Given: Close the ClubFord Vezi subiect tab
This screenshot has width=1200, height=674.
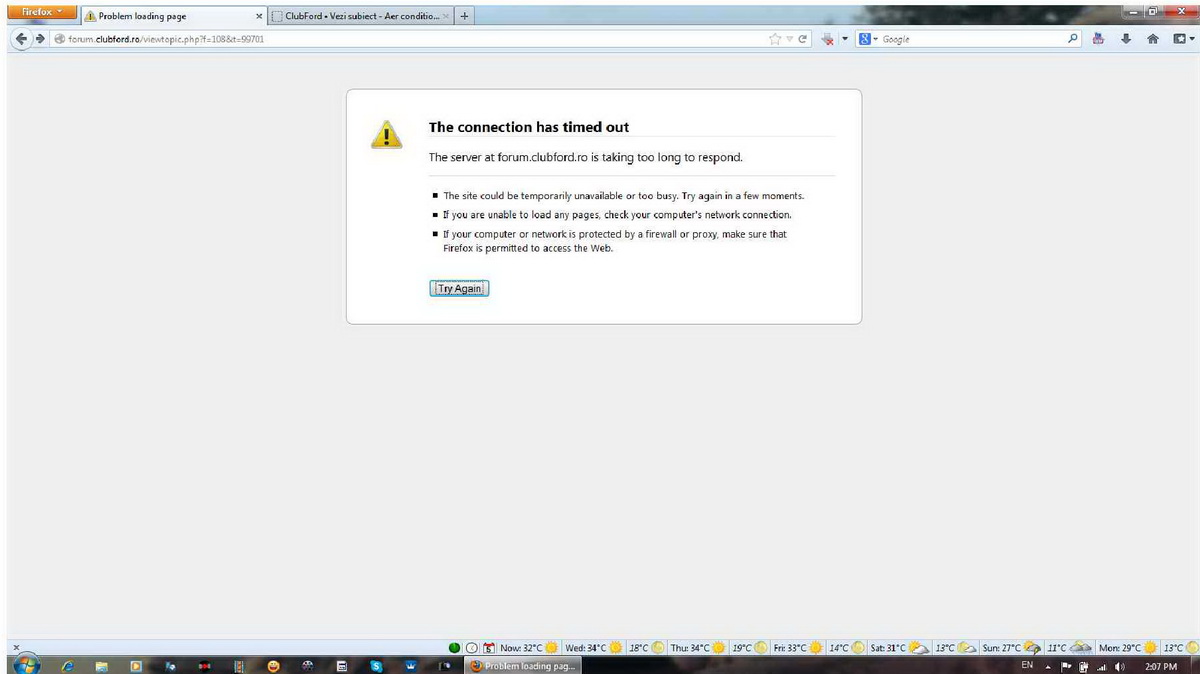Looking at the screenshot, I should point(446,16).
